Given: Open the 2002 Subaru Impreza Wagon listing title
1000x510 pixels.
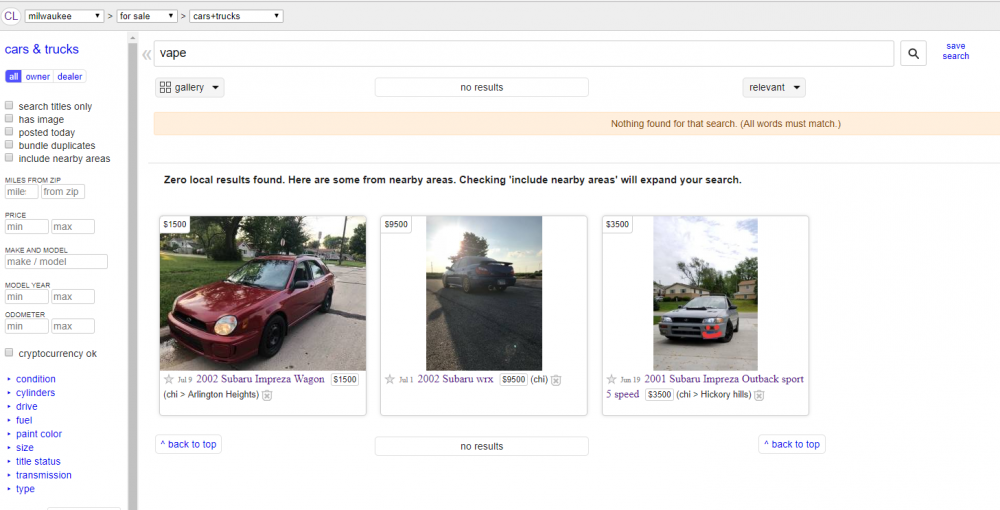Looking at the screenshot, I should coord(260,379).
